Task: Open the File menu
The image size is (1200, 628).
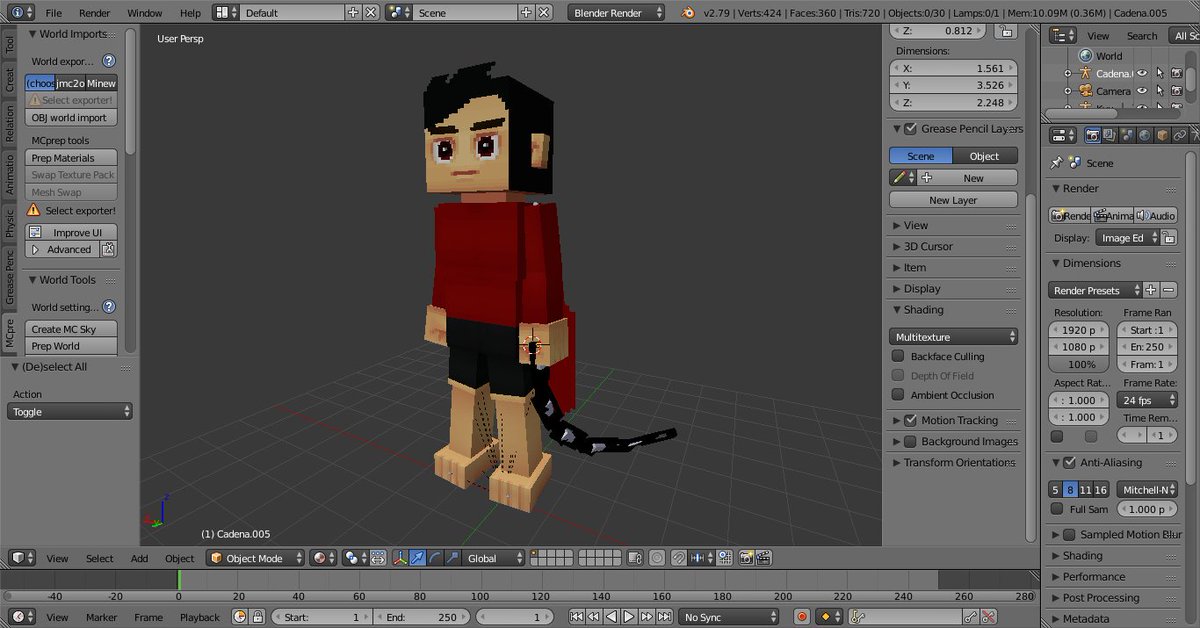Action: pos(53,13)
